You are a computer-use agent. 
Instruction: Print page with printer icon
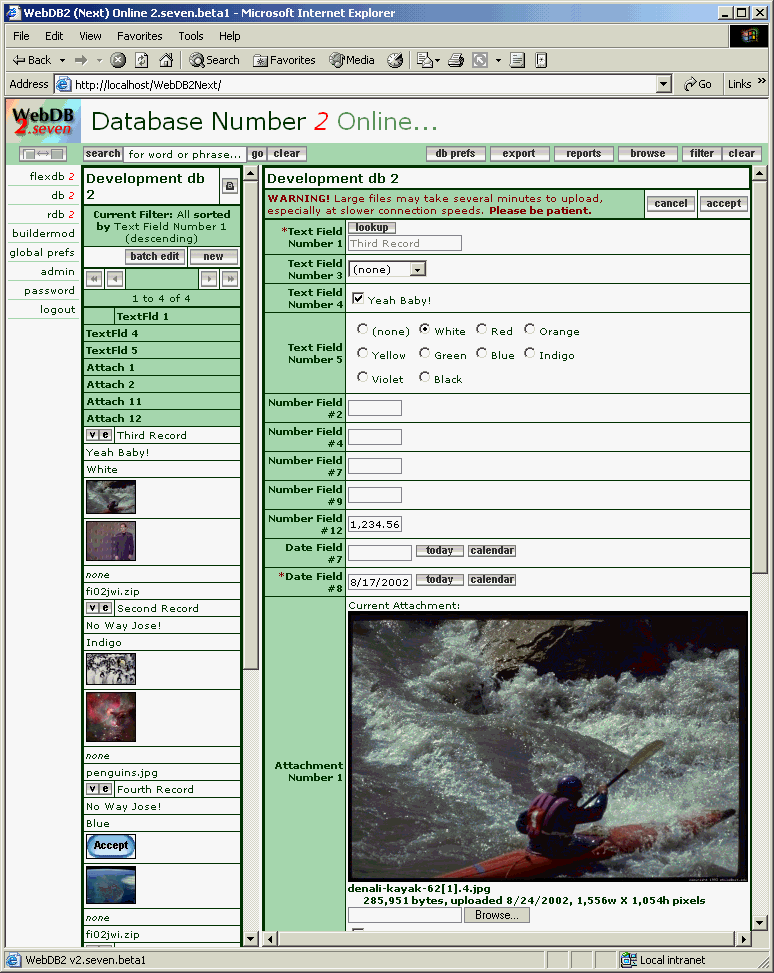point(456,60)
